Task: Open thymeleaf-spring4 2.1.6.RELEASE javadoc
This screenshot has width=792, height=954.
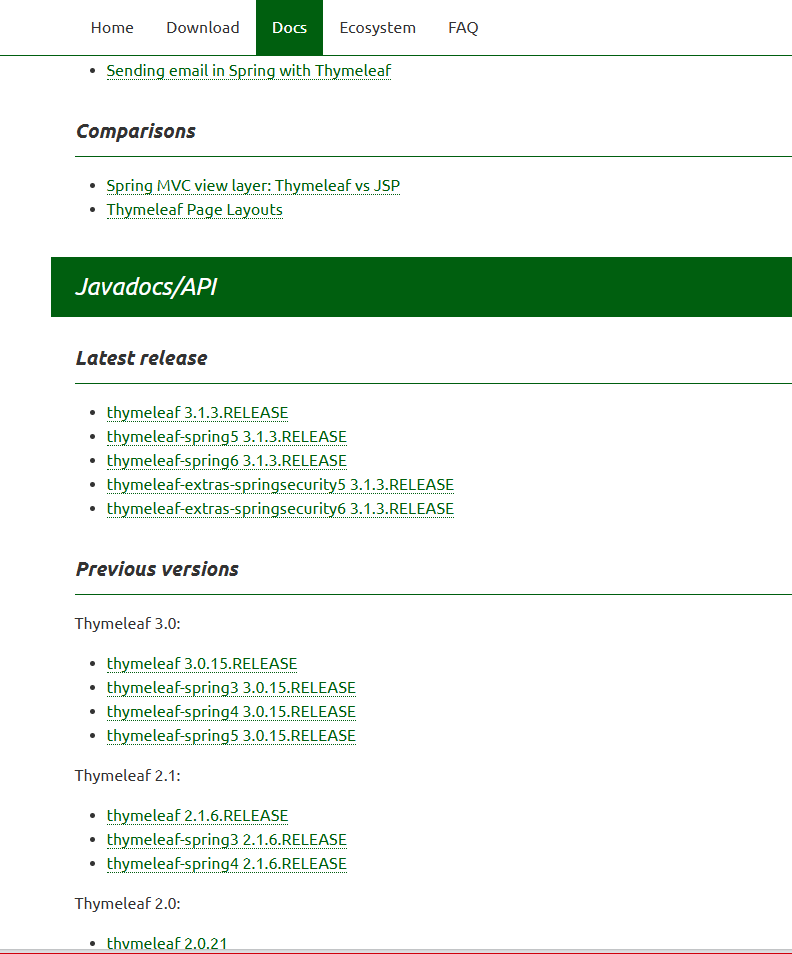Action: (x=226, y=863)
